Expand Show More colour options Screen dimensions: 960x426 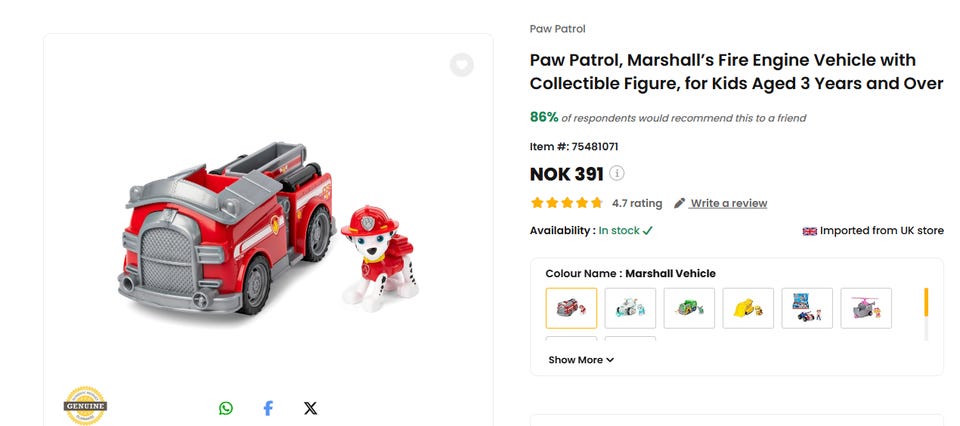tap(581, 360)
